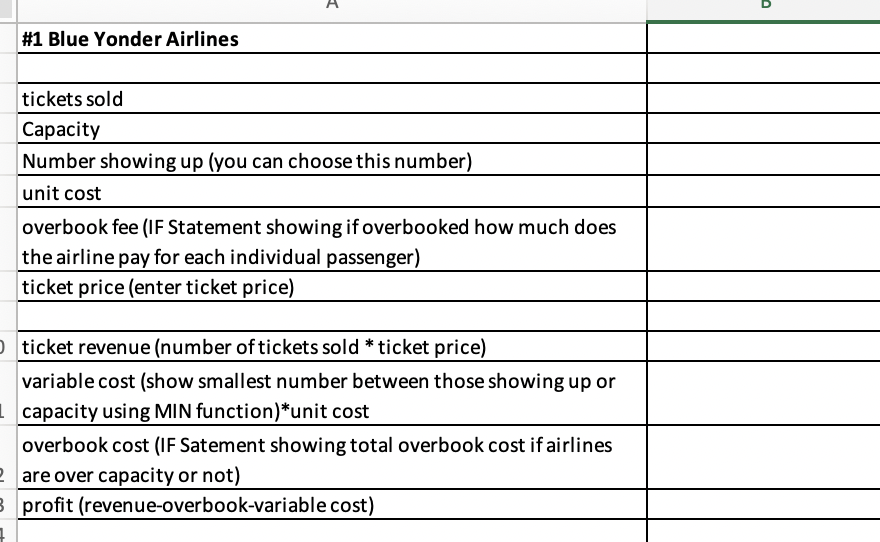This screenshot has height=542, width=880.
Task: Select the Blue Yonder Airlines title cell
Action: [x=332, y=39]
